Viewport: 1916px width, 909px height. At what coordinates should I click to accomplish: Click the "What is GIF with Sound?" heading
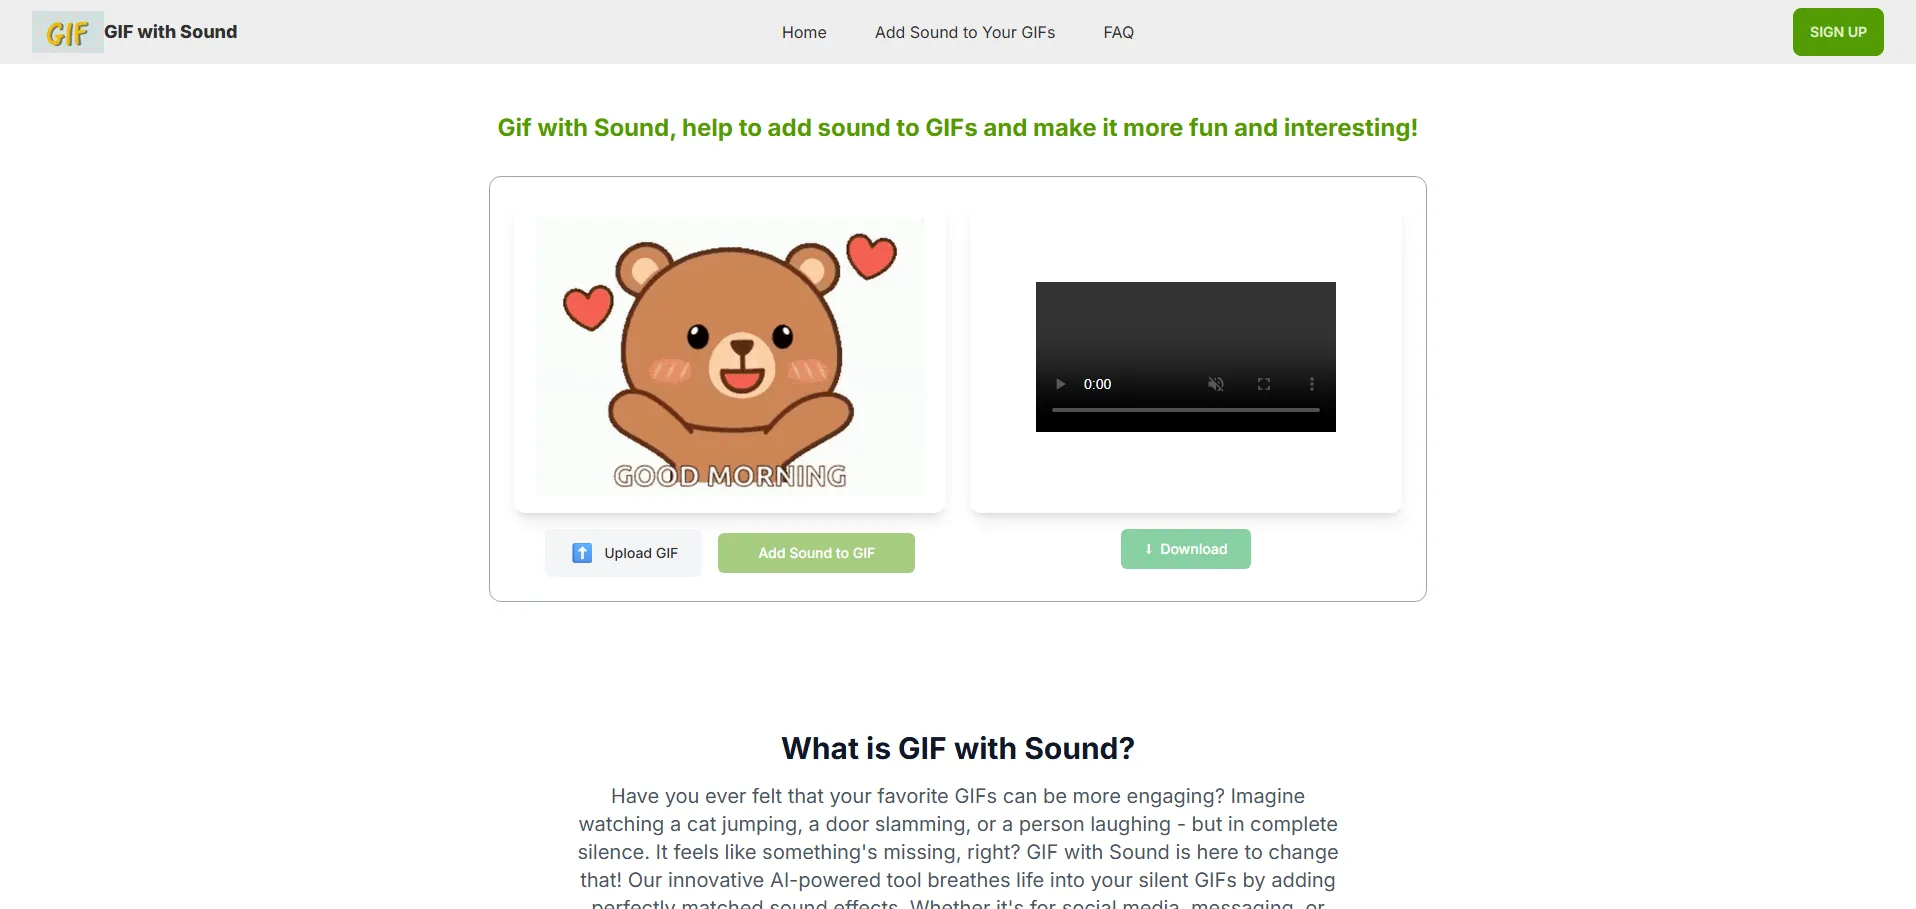point(958,748)
